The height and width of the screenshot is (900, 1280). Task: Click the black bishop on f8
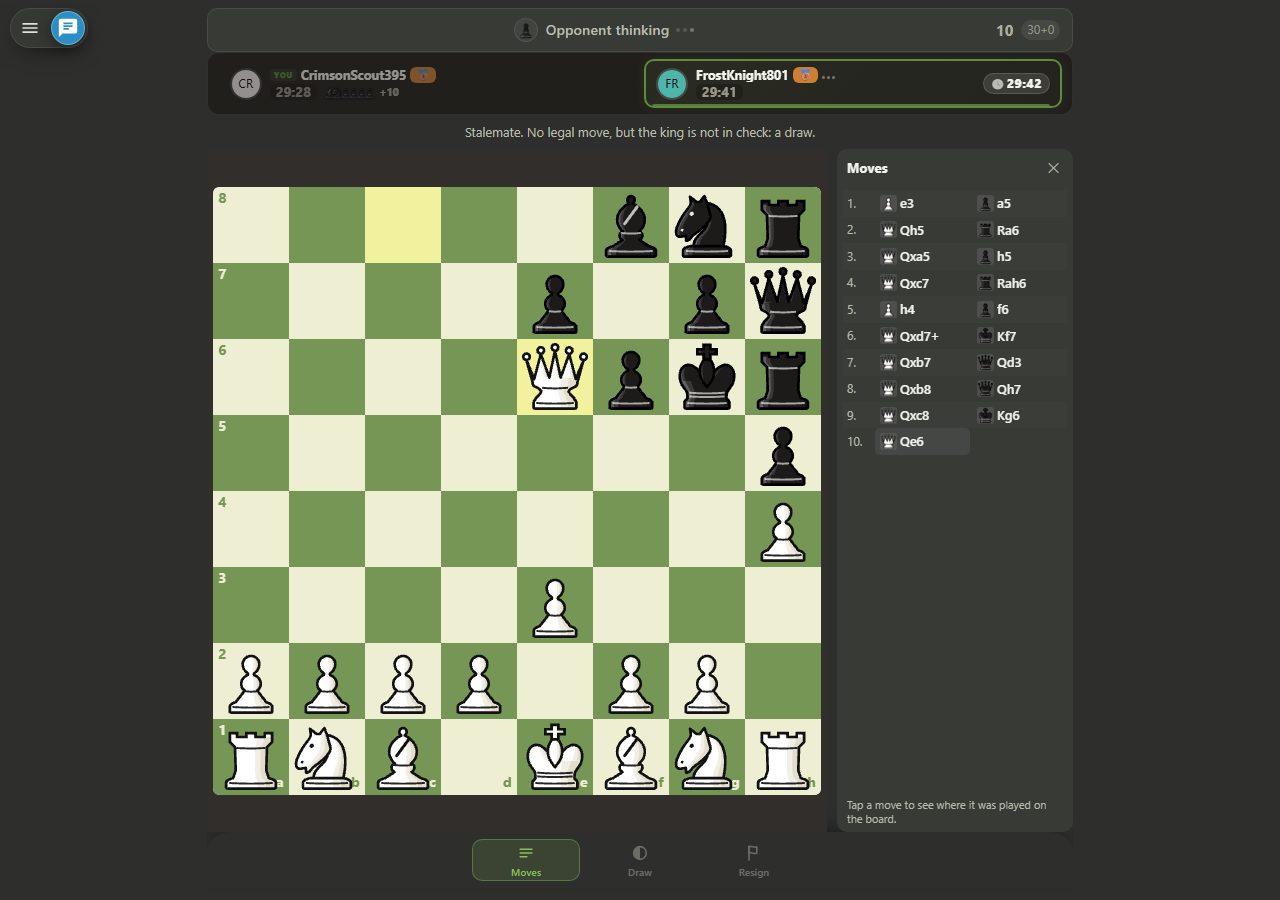631,225
